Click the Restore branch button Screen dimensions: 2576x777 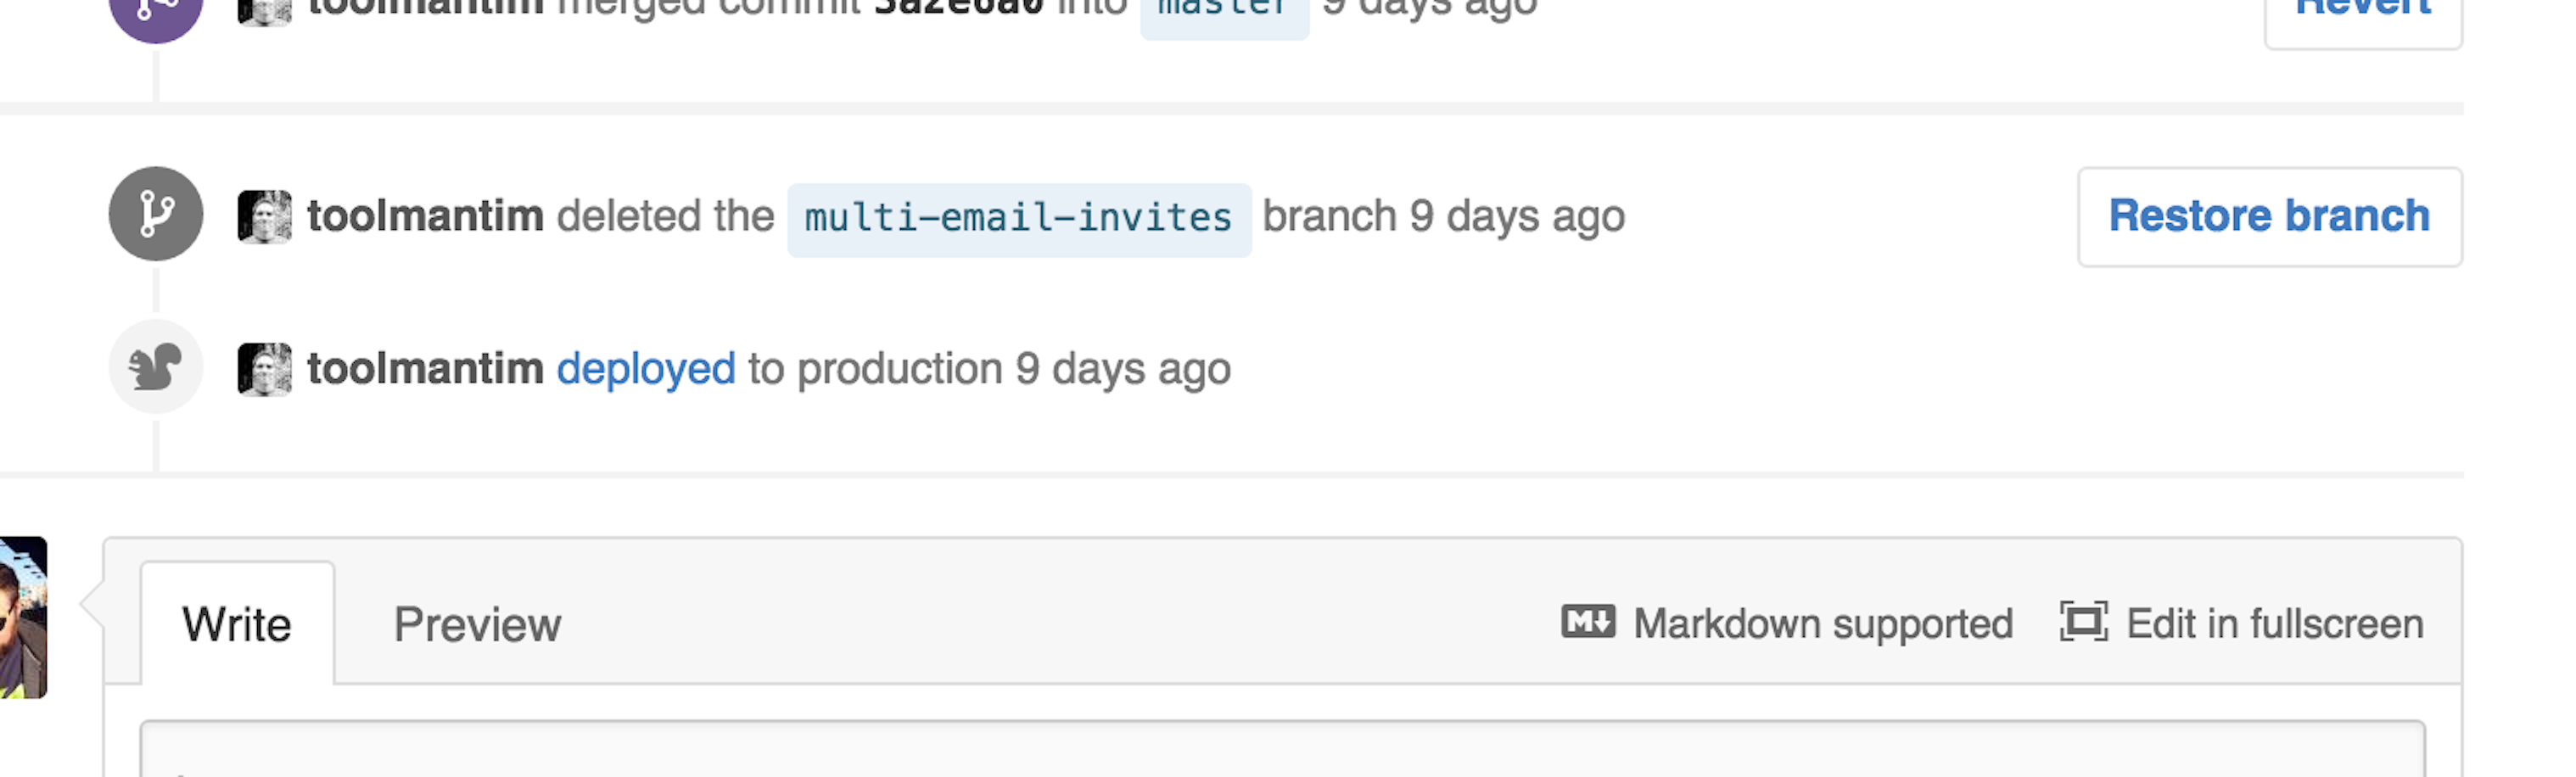click(x=2269, y=216)
